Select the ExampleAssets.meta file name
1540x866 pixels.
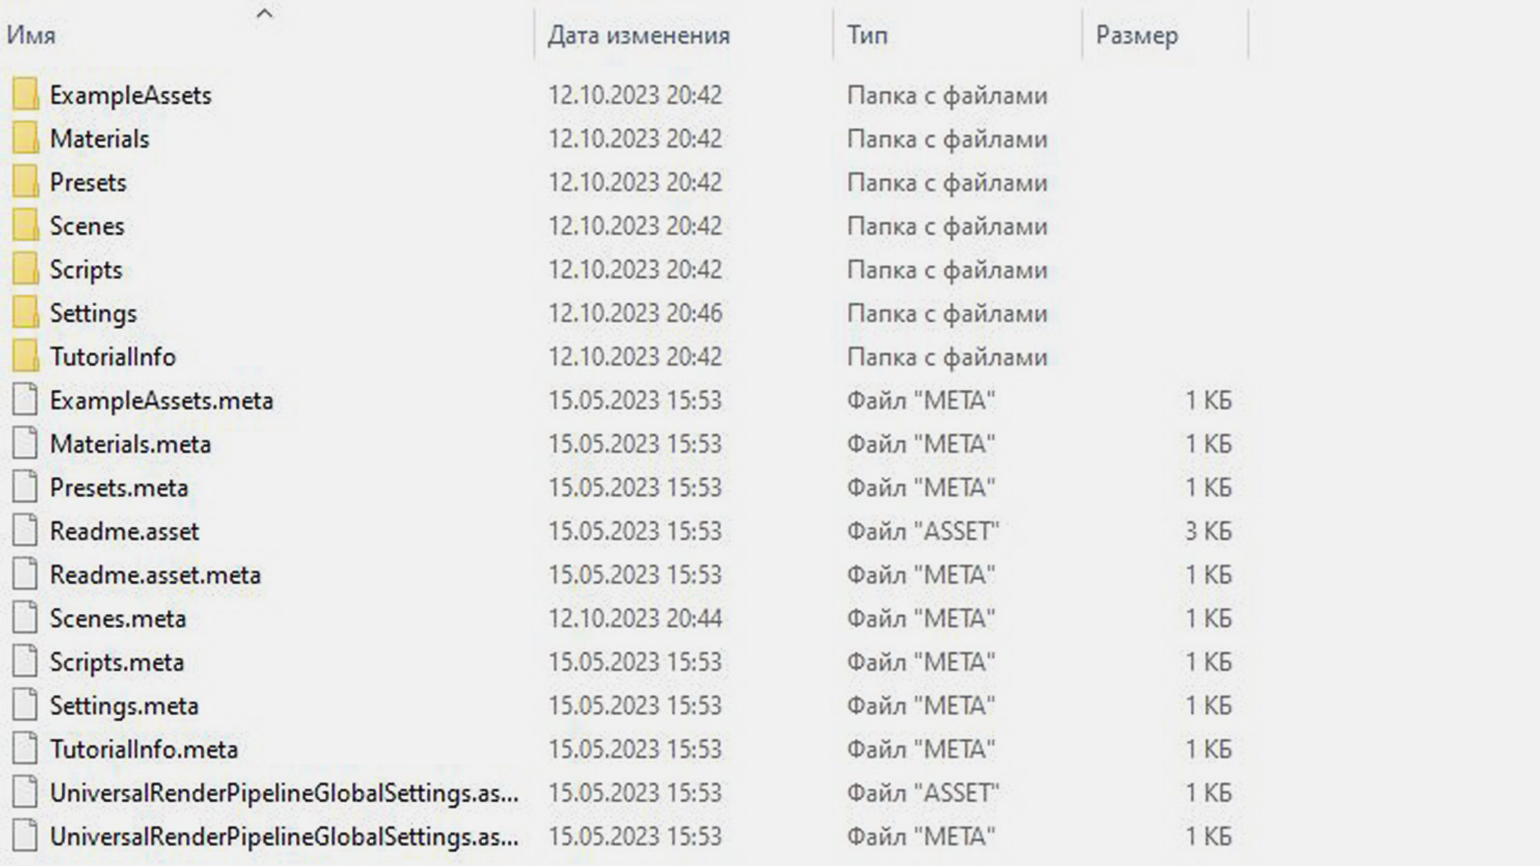point(161,401)
